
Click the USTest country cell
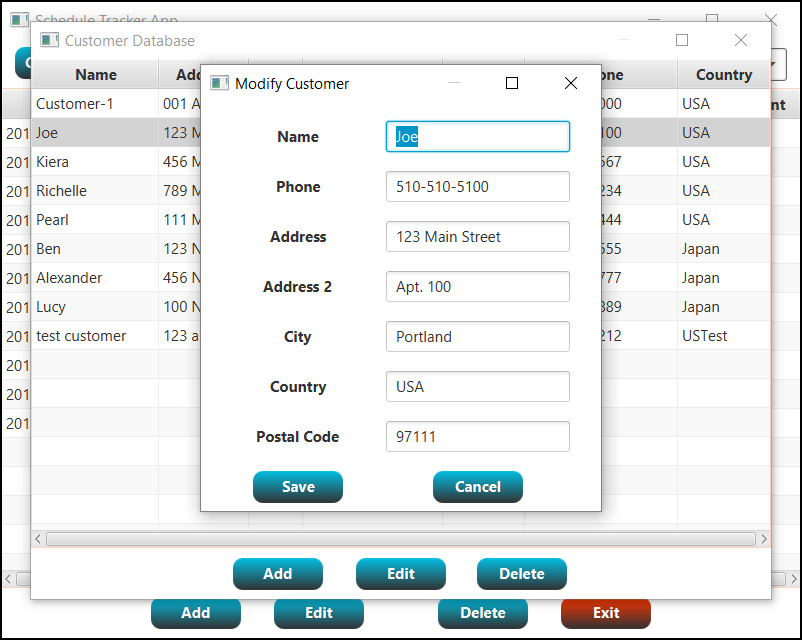pyautogui.click(x=724, y=336)
